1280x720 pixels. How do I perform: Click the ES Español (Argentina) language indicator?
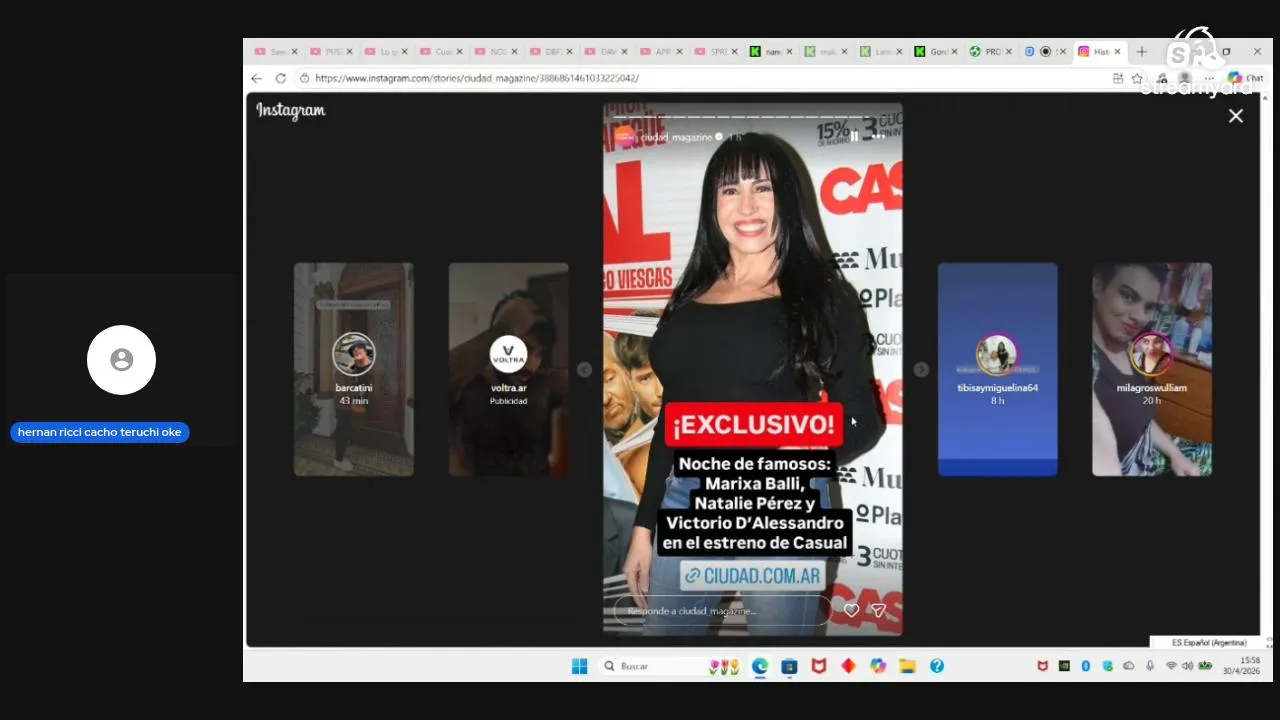tap(1209, 642)
